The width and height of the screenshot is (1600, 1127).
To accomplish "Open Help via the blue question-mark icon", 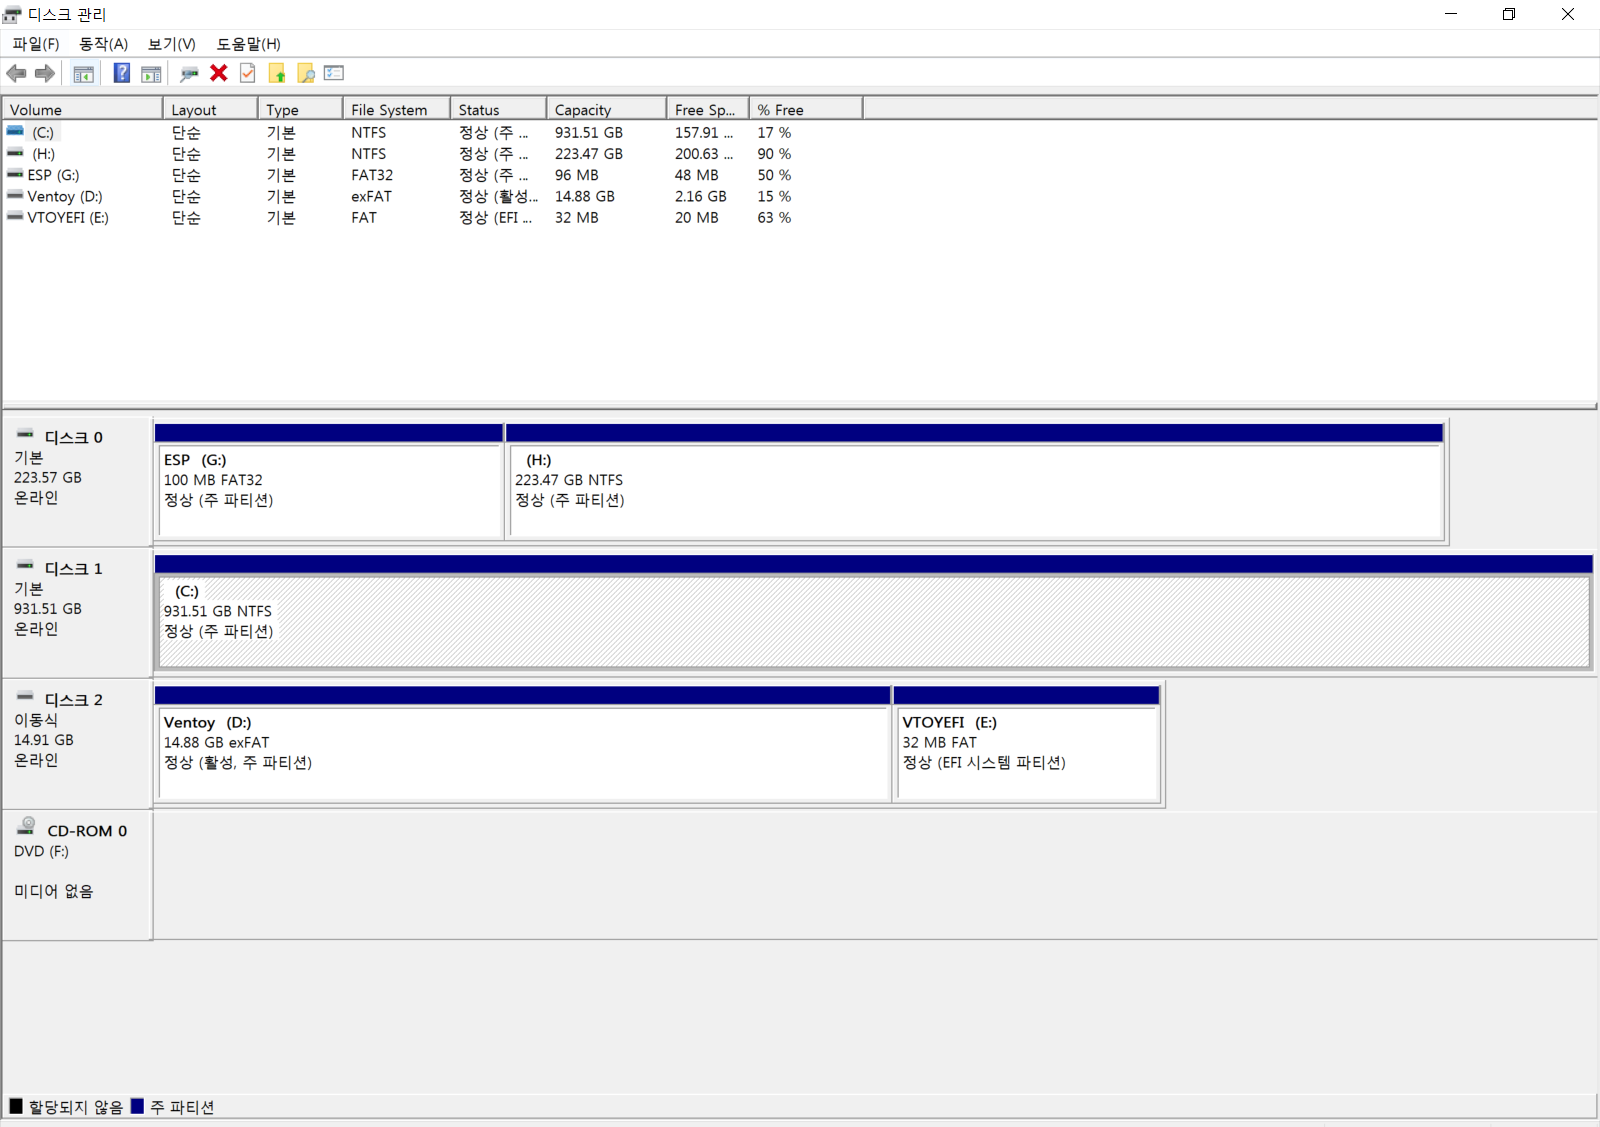I will click(x=122, y=73).
